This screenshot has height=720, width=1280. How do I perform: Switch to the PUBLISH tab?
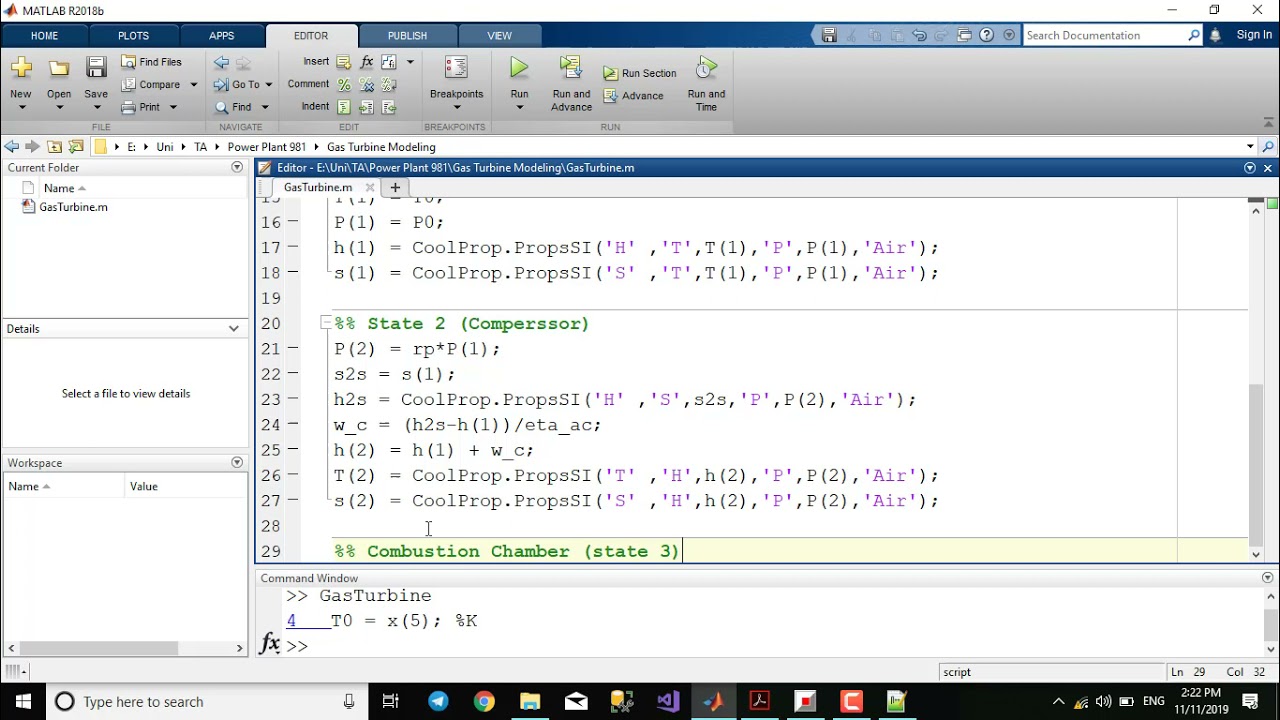pos(407,36)
